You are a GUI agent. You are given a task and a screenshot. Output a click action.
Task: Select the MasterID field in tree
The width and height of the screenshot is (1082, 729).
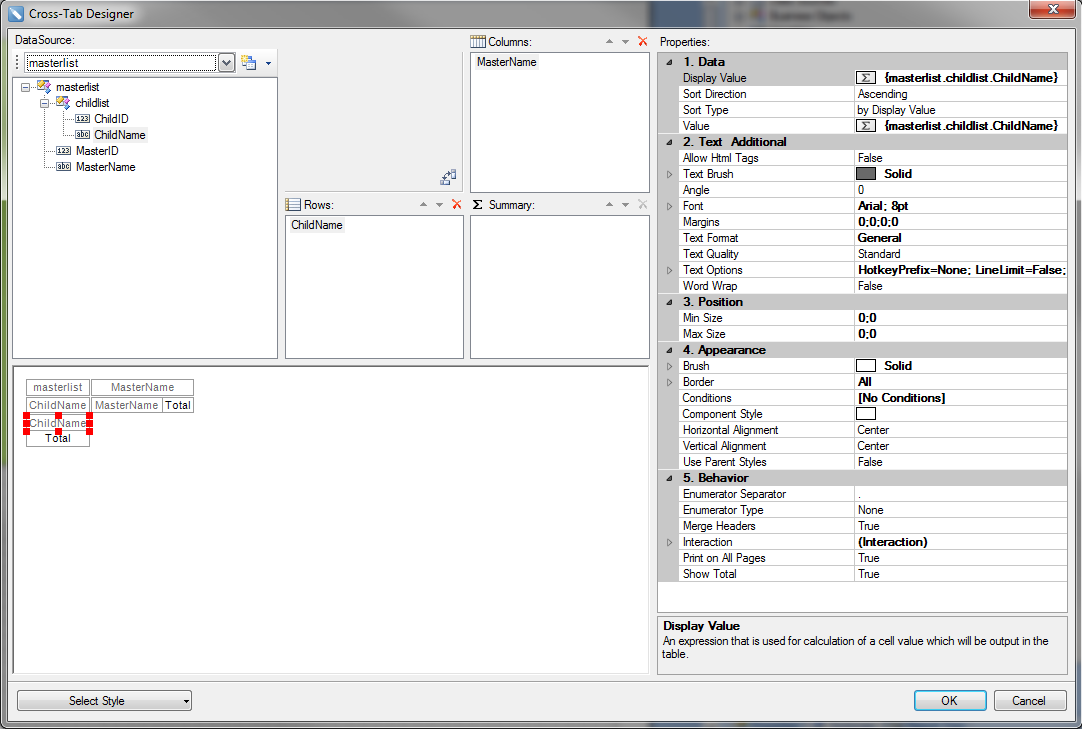point(97,150)
